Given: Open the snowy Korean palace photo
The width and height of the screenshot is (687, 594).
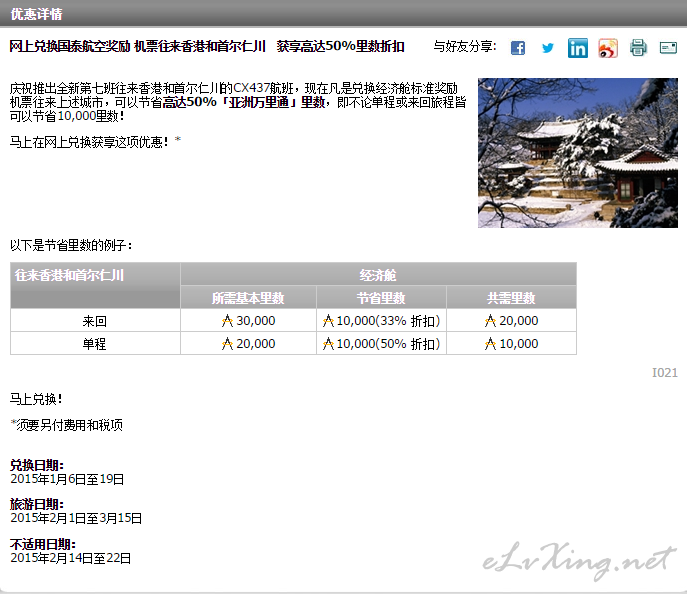Looking at the screenshot, I should [577, 153].
